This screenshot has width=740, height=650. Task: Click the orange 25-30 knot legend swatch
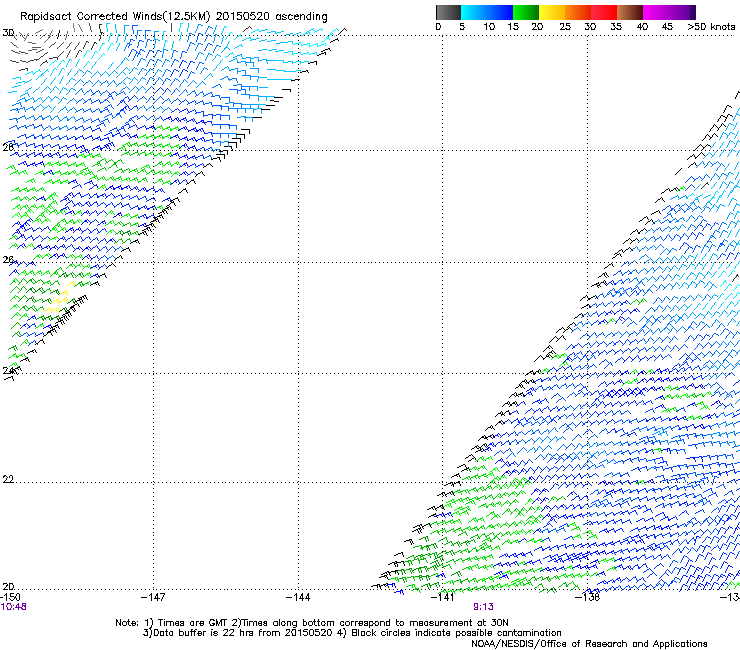coord(578,12)
